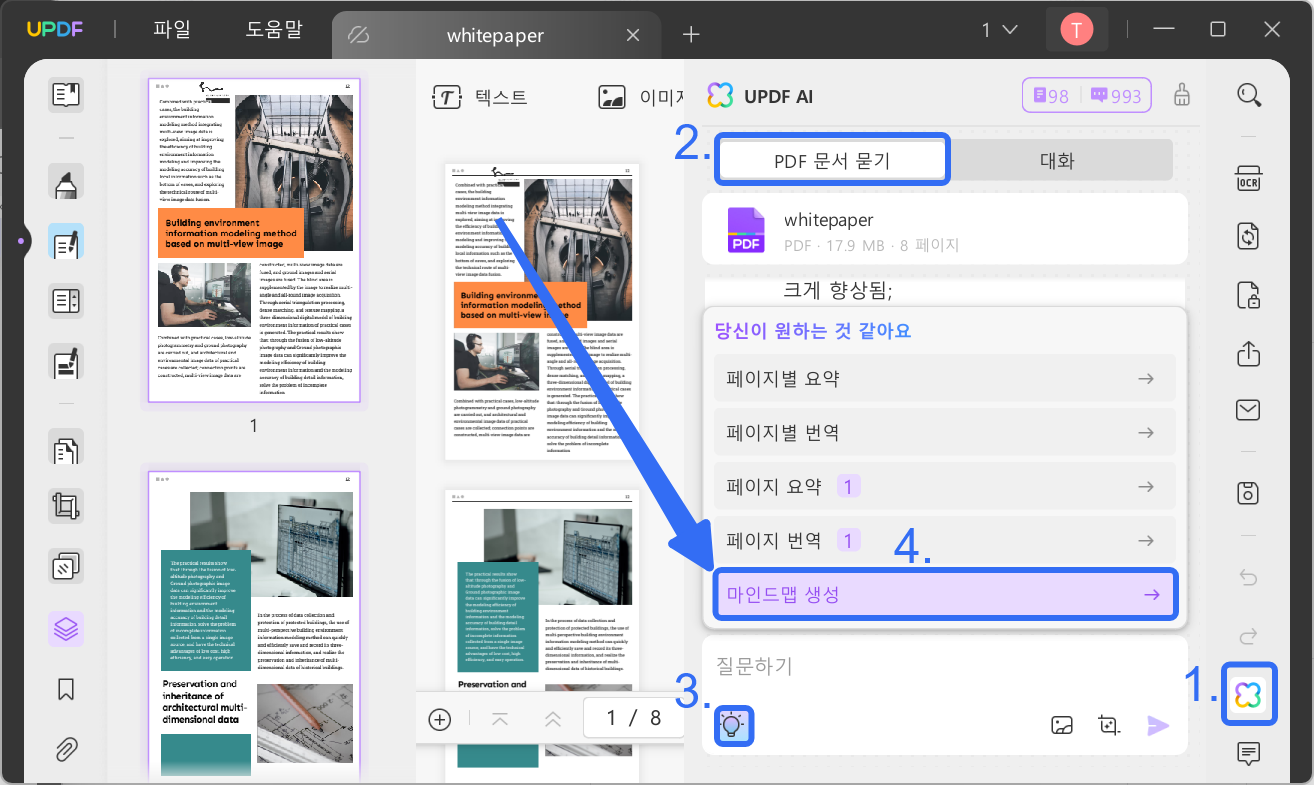Add a new tab with plus button

691,35
